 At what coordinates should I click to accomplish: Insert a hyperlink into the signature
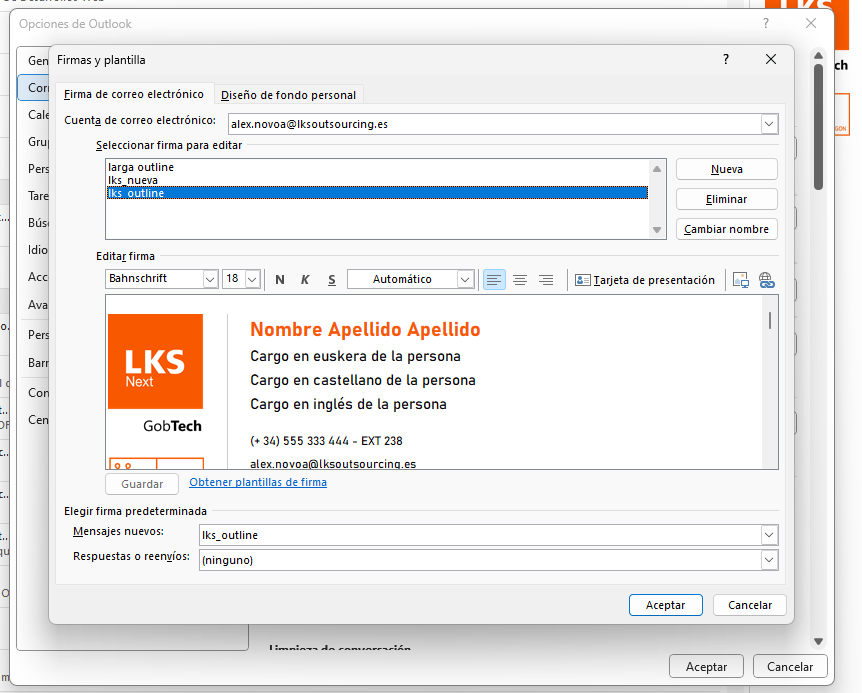[x=766, y=280]
